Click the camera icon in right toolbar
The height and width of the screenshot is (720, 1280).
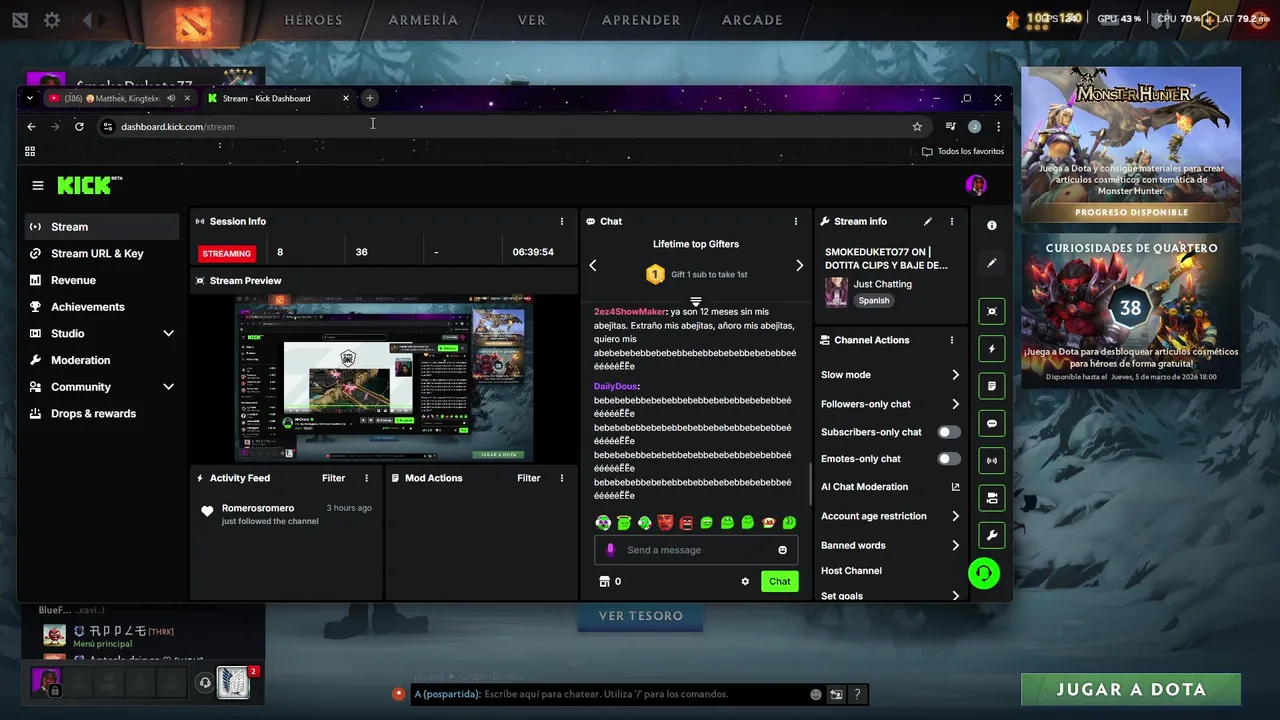[992, 498]
